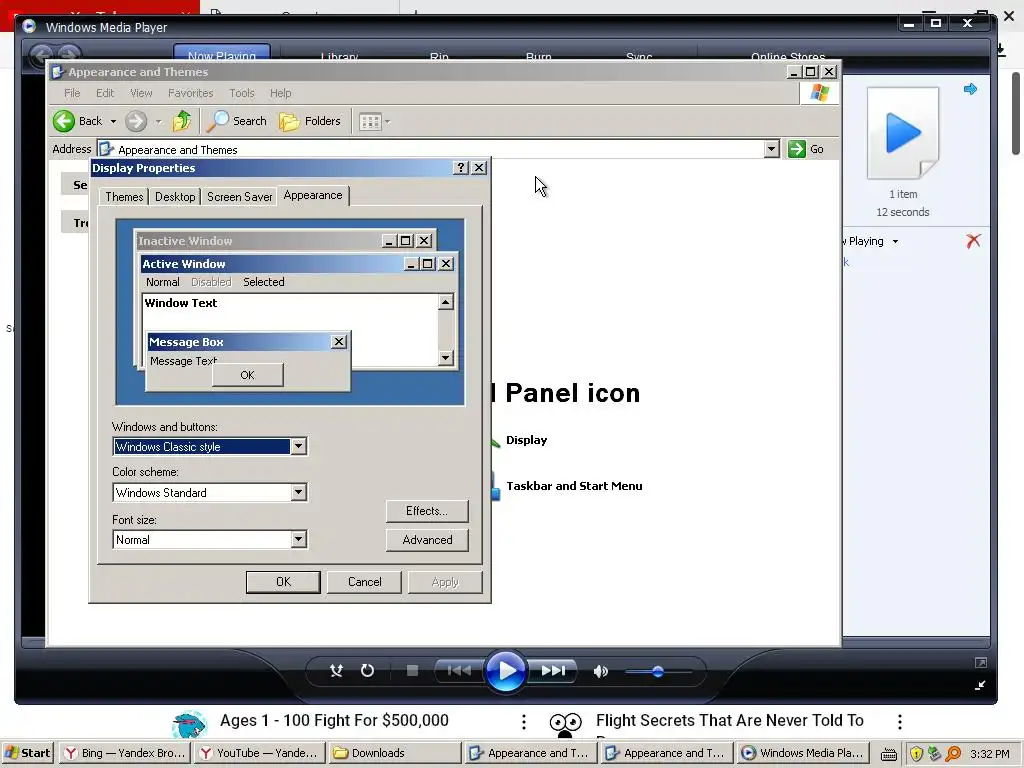Screen dimensions: 1024x768
Task: Click the Stop button in Media Player
Action: click(x=412, y=671)
